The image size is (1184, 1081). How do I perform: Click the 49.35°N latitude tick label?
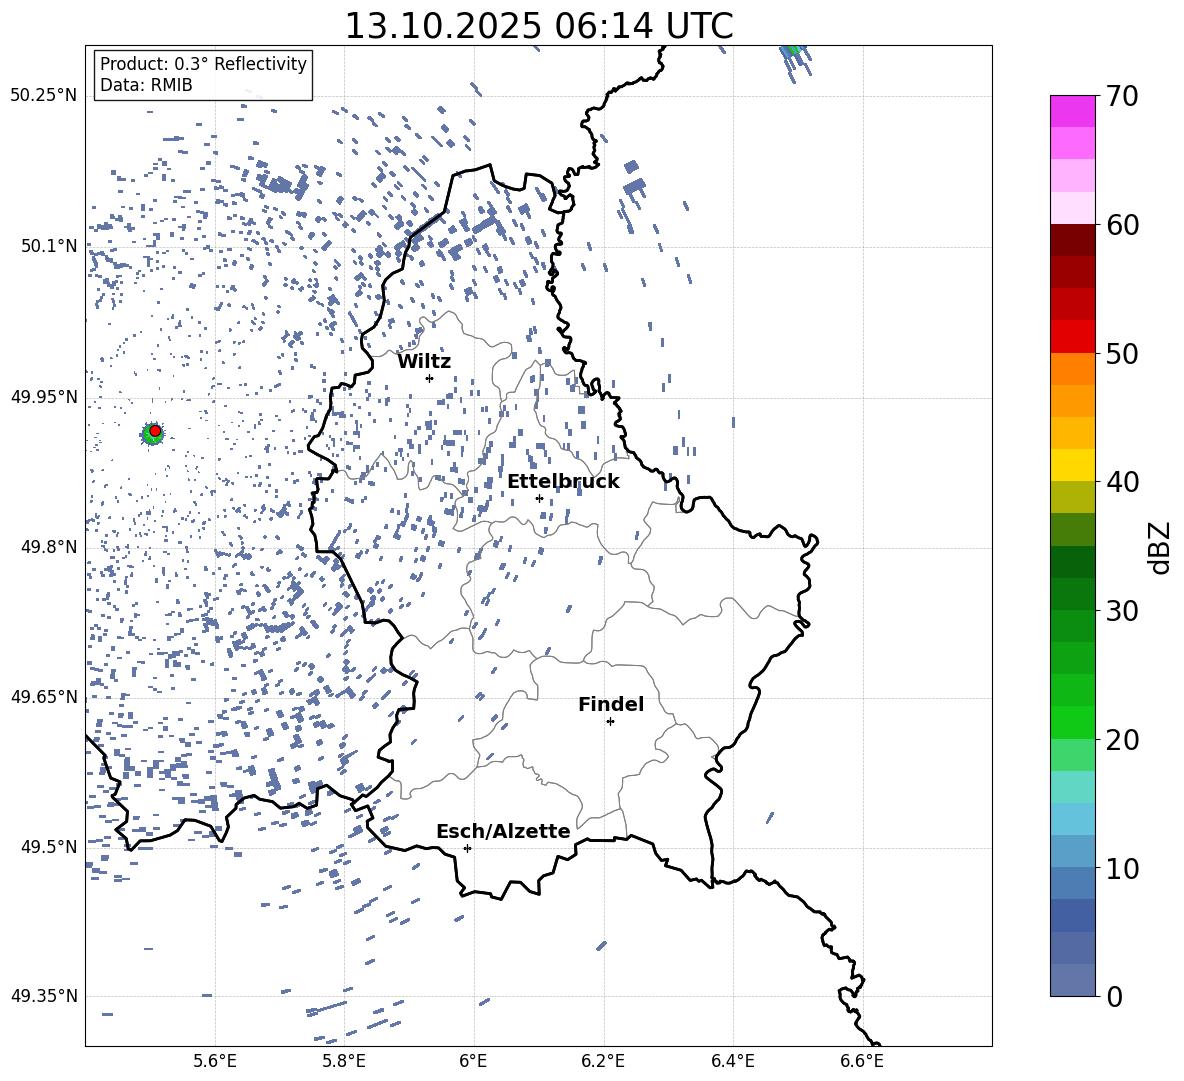click(44, 996)
